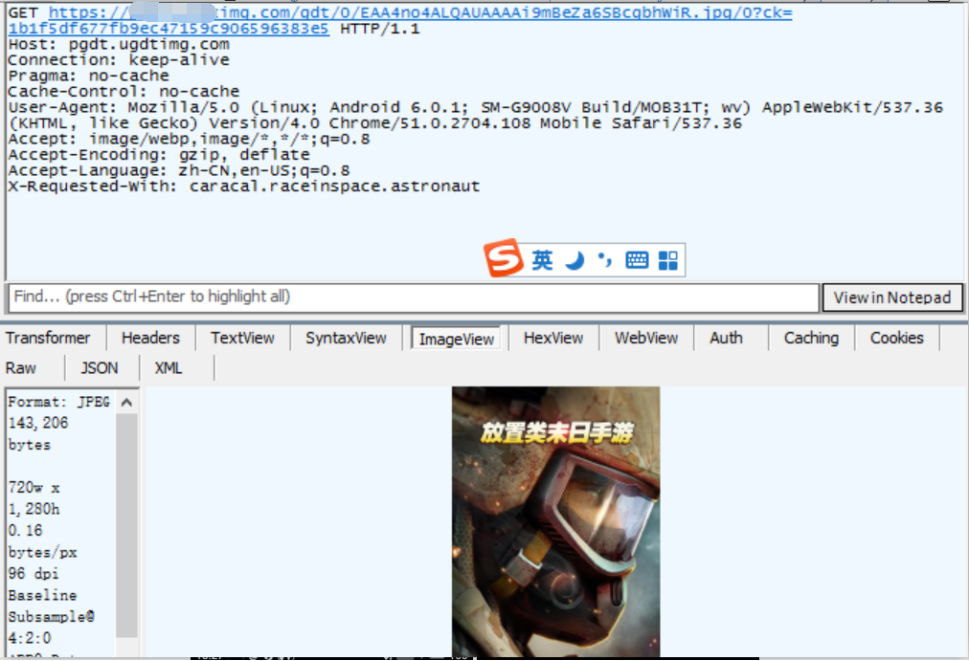
Task: Click the 'Format: JPEG' info text
Action: 59,402
